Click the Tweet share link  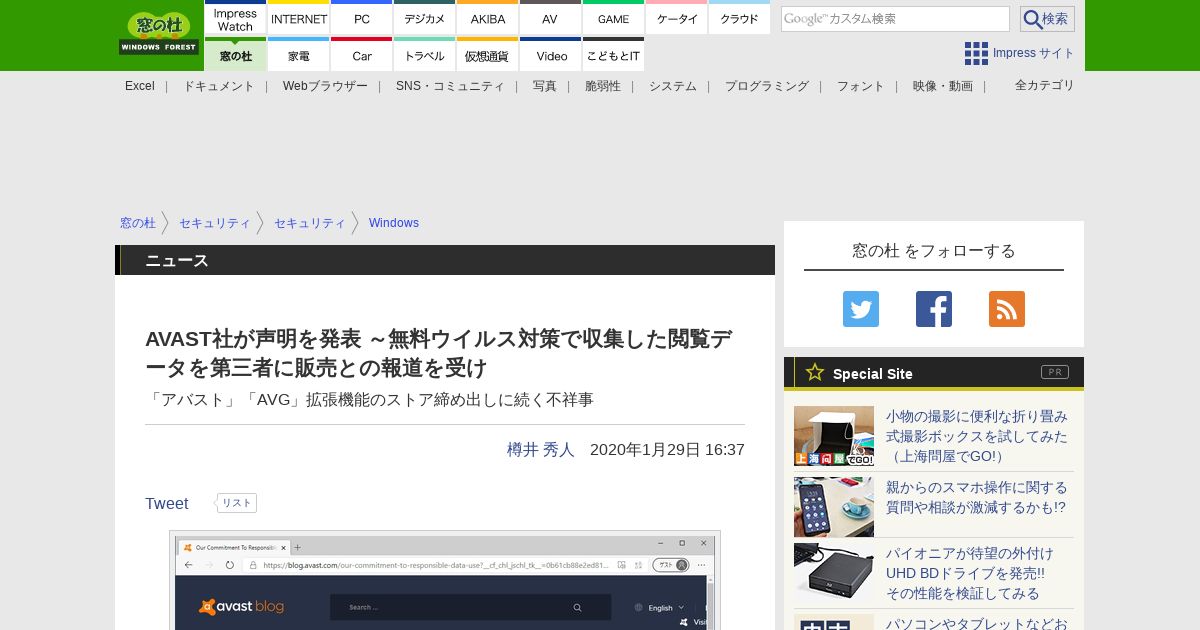(x=167, y=504)
